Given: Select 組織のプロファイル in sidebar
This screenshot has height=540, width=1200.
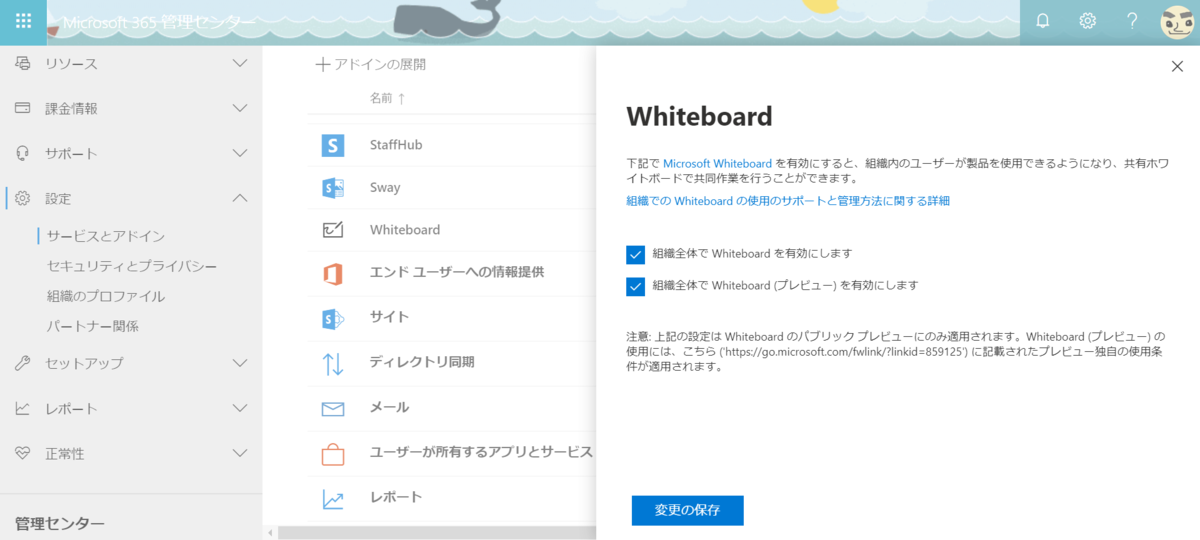Looking at the screenshot, I should click(106, 296).
